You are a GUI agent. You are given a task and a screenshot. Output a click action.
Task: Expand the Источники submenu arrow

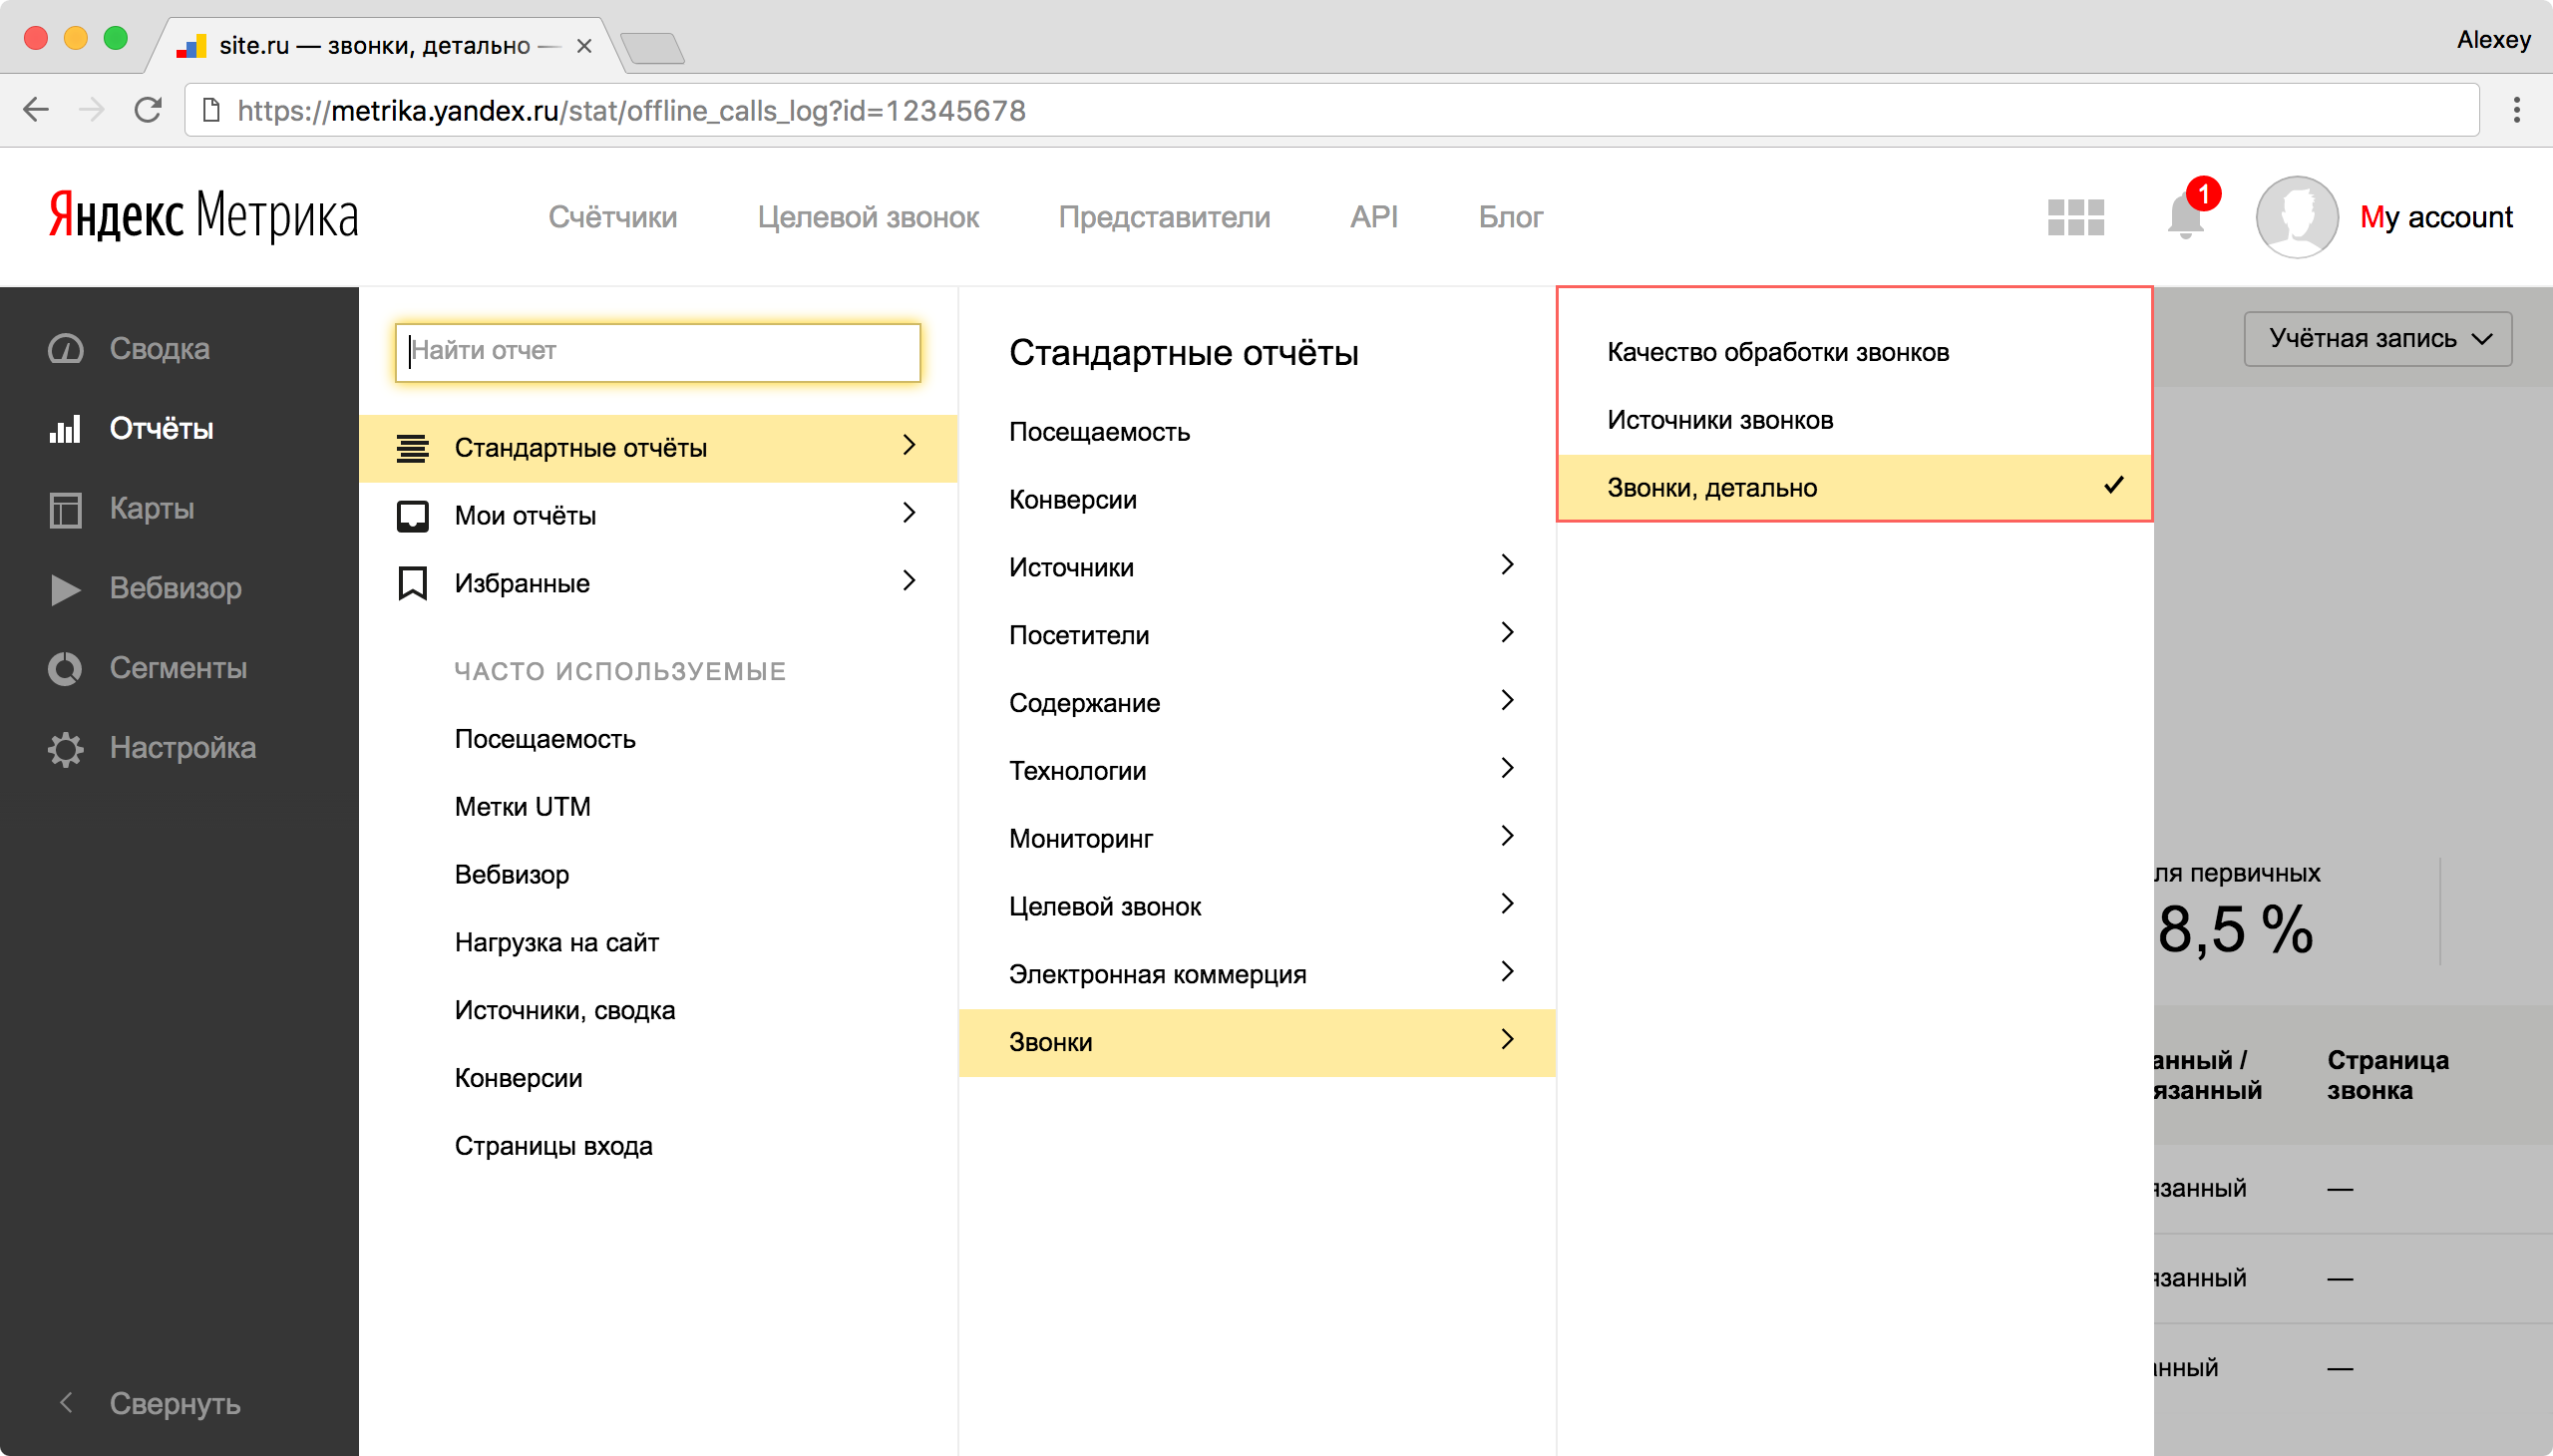1507,565
